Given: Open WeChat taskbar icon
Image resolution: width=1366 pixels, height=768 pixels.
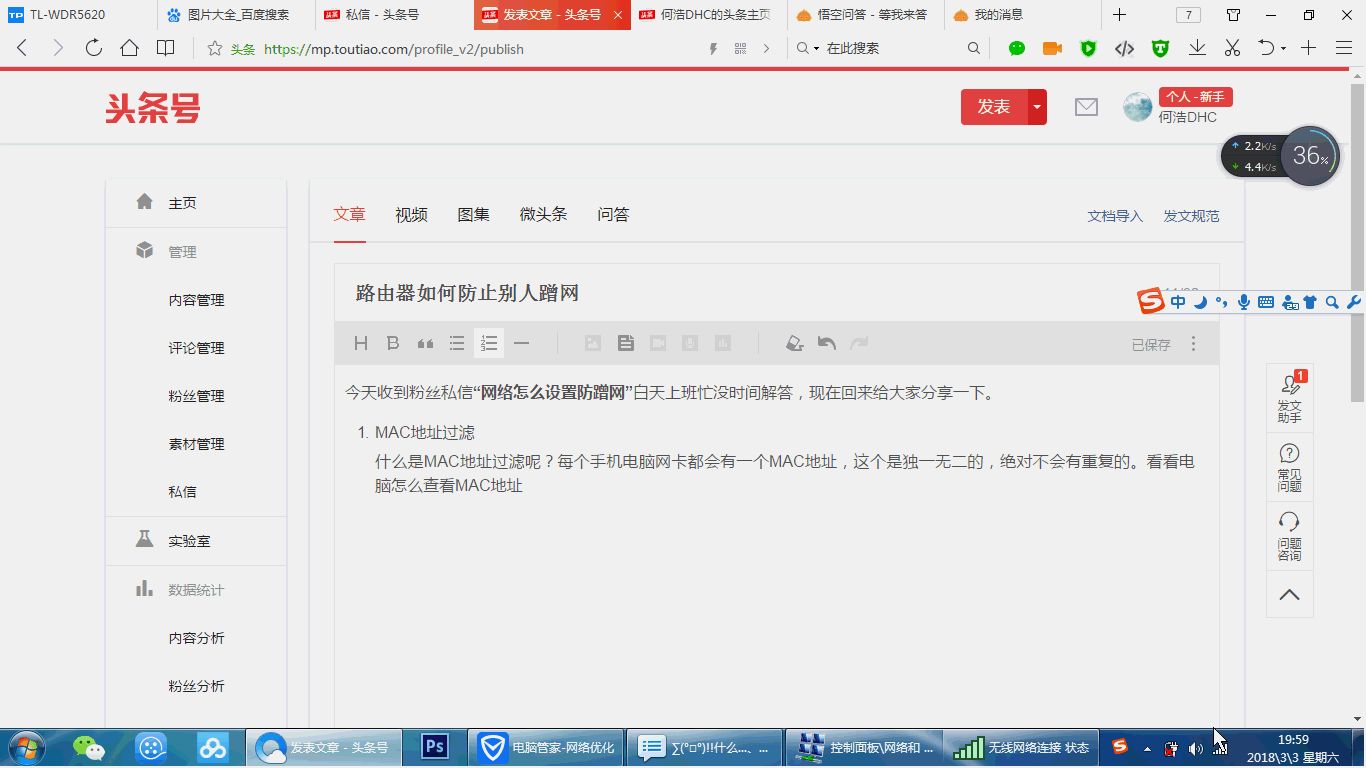Looking at the screenshot, I should [x=88, y=747].
